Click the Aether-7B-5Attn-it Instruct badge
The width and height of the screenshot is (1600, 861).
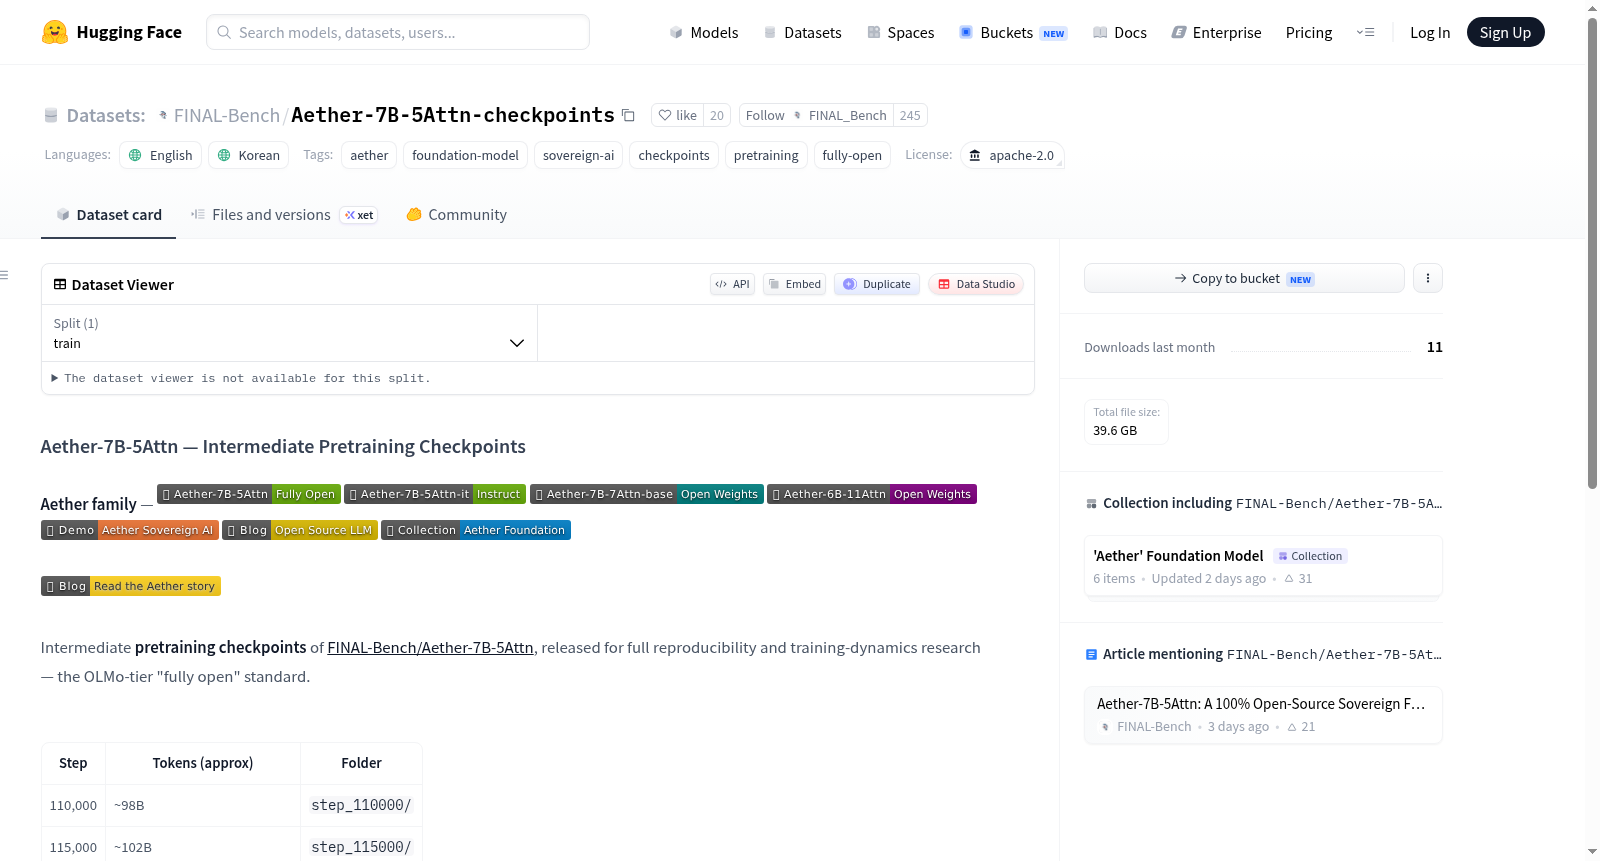tap(435, 494)
